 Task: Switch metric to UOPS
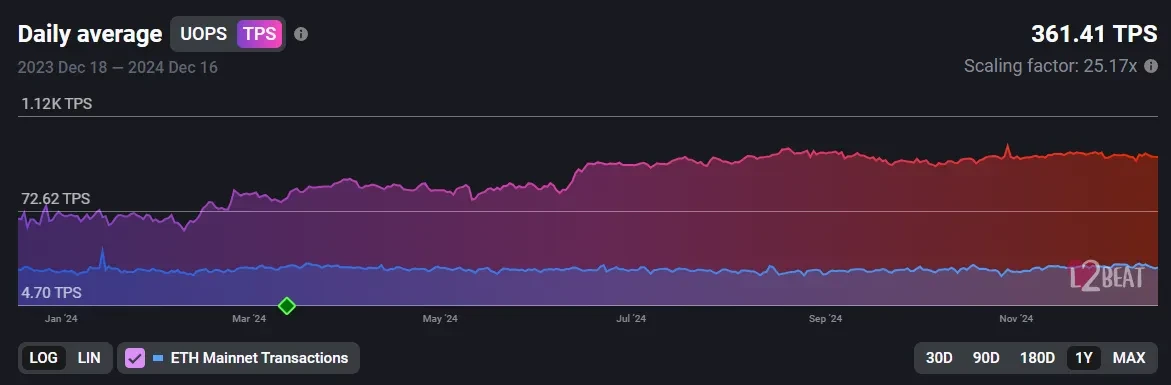tap(203, 34)
